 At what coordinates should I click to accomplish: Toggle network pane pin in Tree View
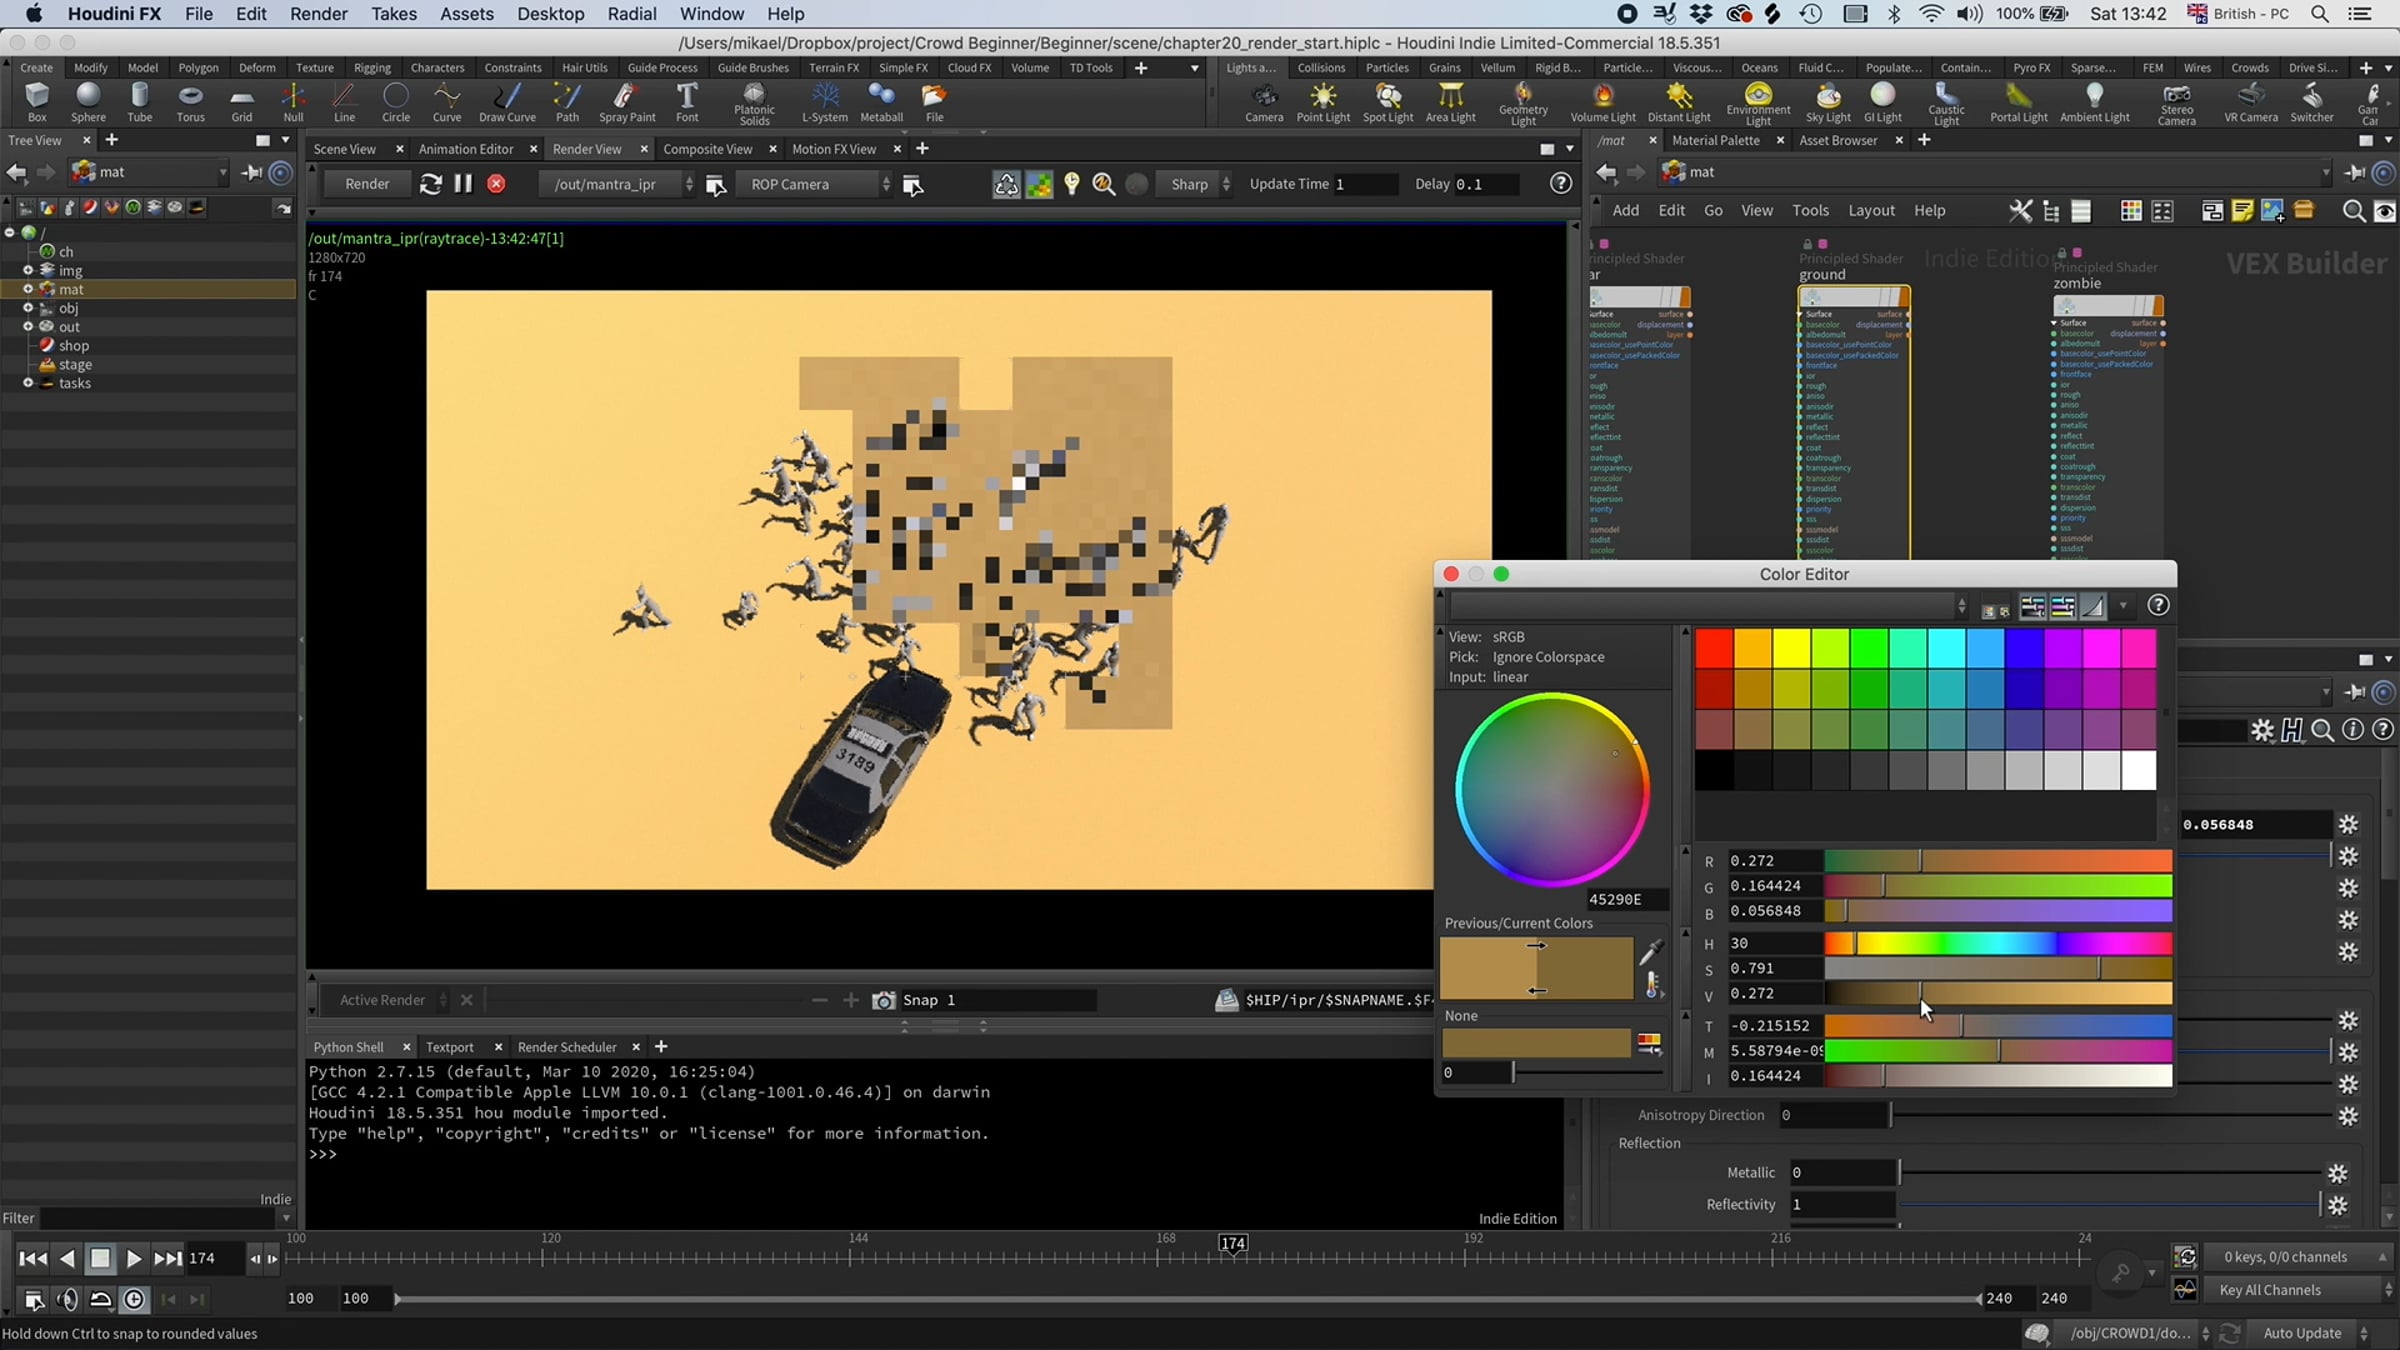tap(251, 172)
